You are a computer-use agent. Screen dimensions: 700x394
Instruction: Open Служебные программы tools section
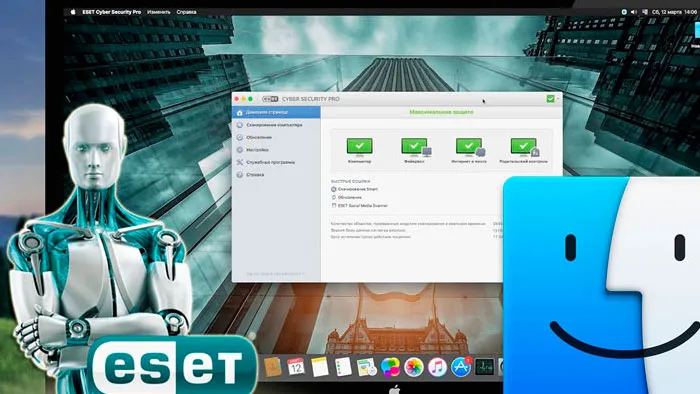276,162
